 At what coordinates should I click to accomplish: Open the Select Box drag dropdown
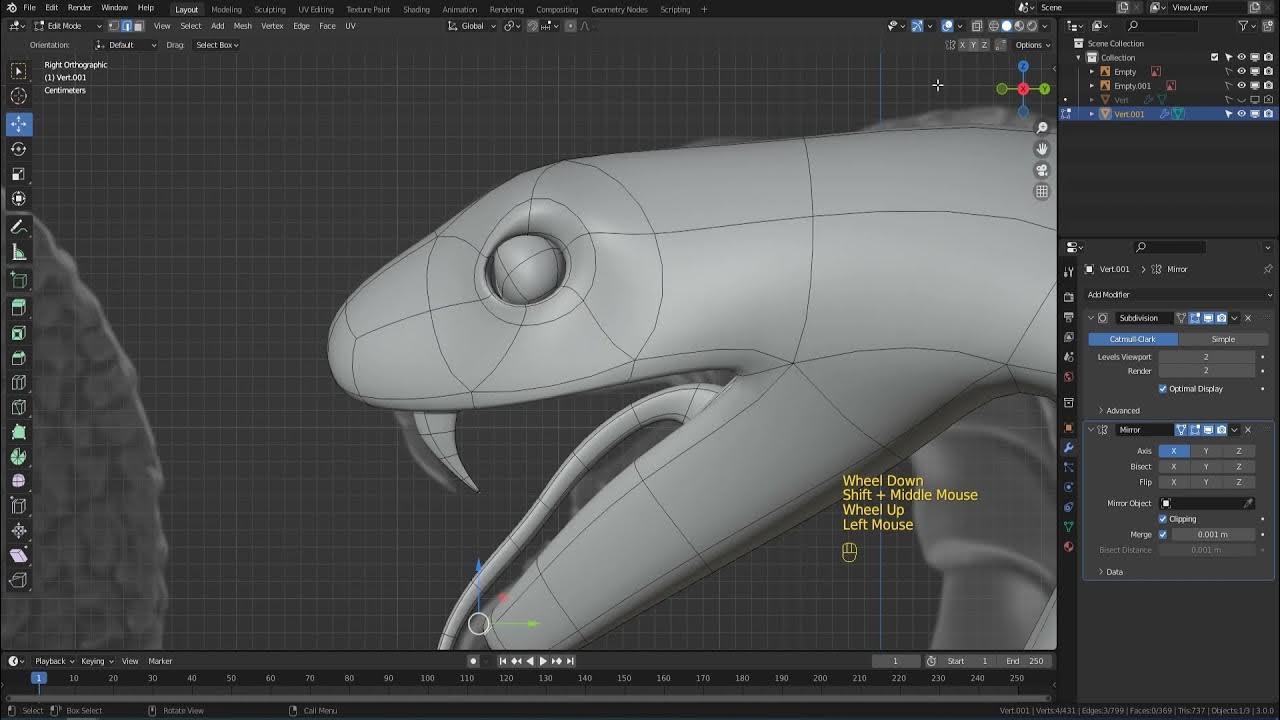217,45
